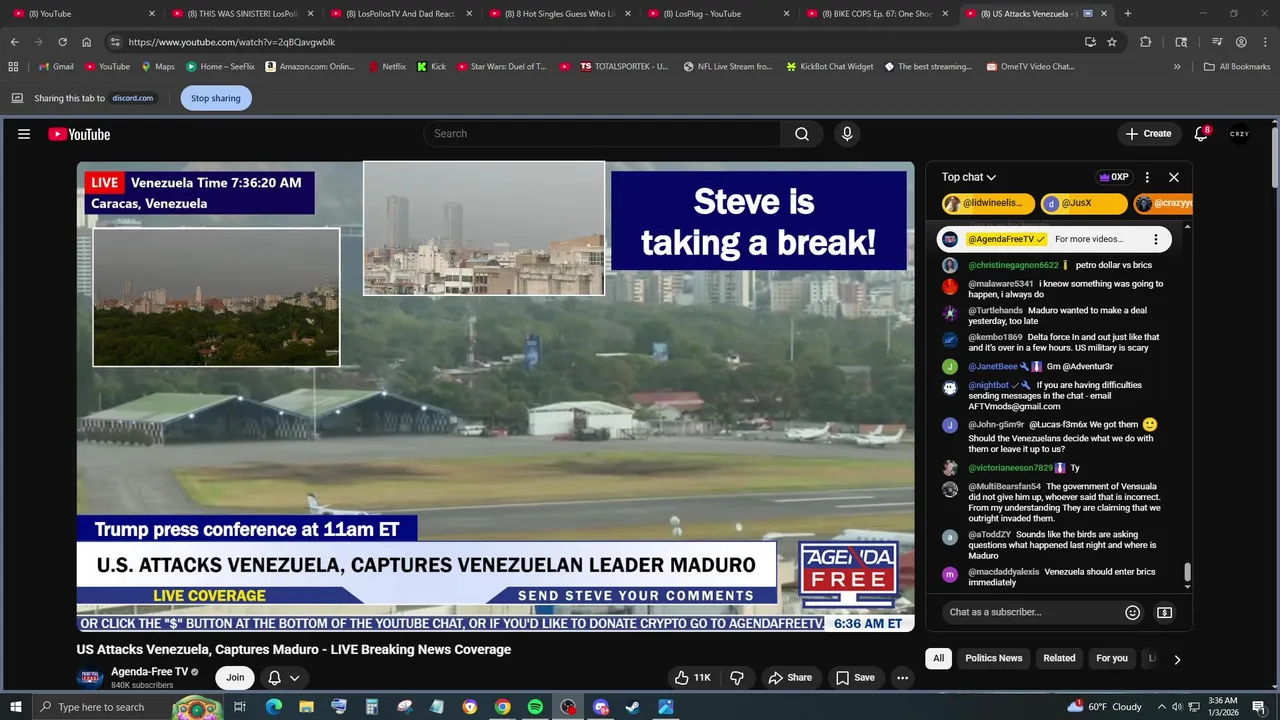Screen dimensions: 1280x720
Task: Open the account avatar menu
Action: click(1239, 134)
